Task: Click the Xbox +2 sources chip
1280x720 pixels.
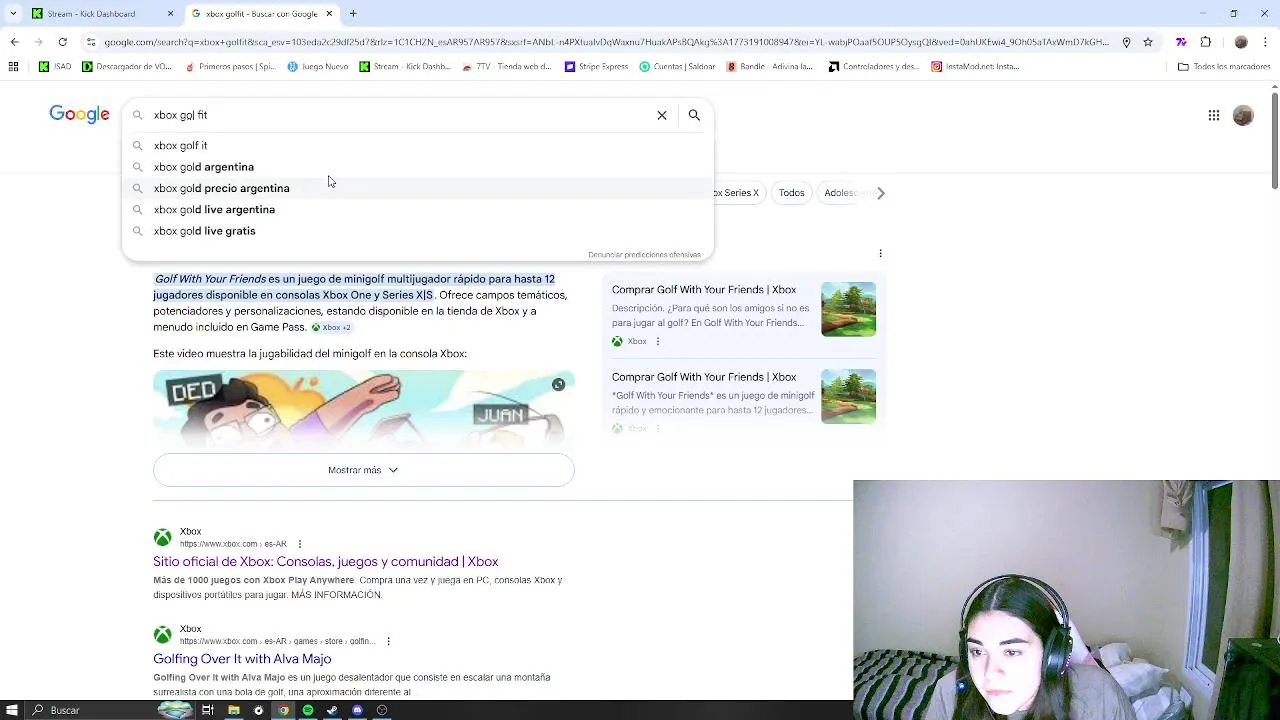Action: coord(331,327)
